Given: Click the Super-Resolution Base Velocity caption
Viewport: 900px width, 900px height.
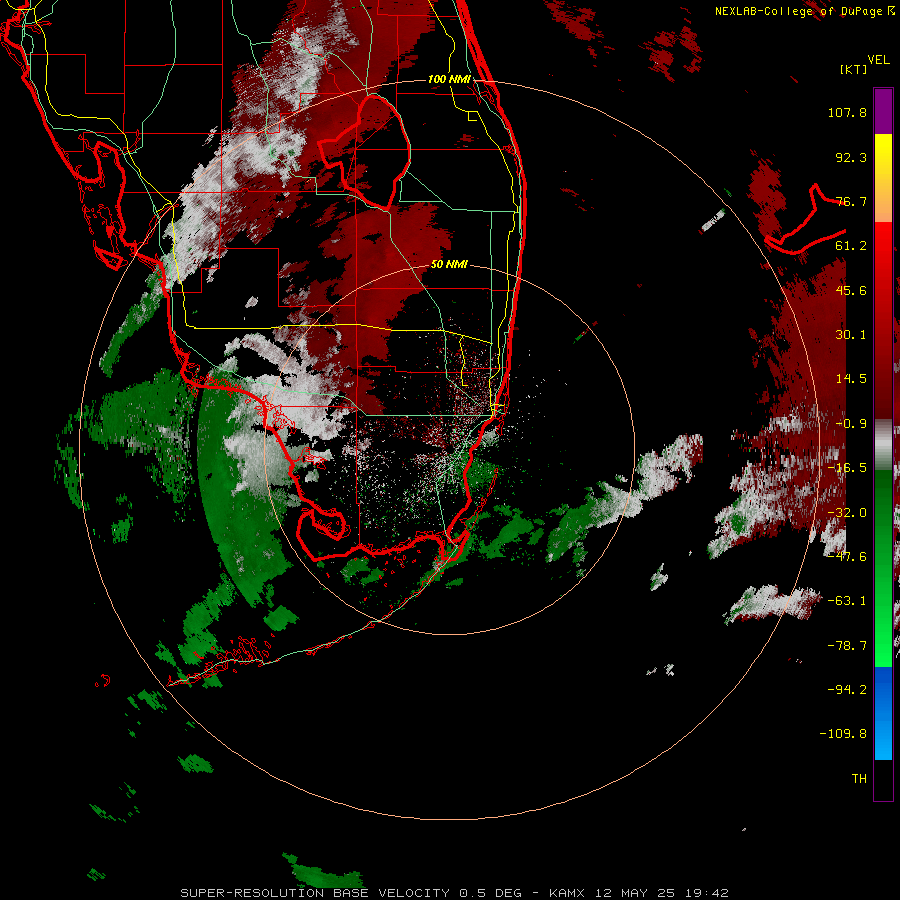Looking at the screenshot, I should pos(454,893).
